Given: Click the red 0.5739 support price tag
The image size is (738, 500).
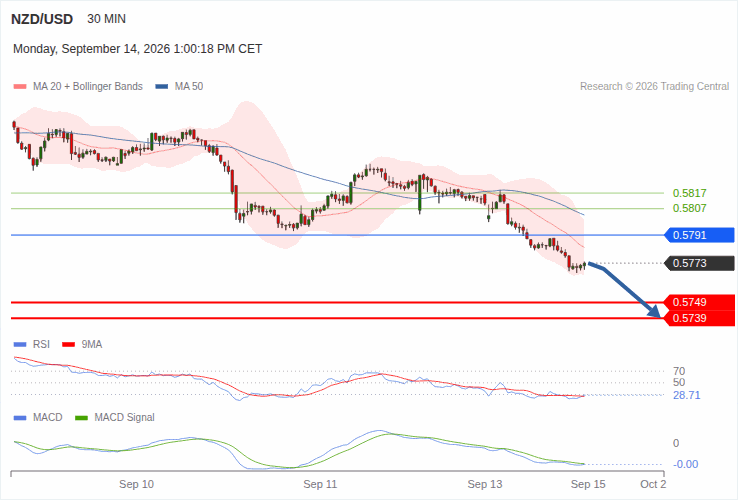Looking at the screenshot, I should [699, 318].
